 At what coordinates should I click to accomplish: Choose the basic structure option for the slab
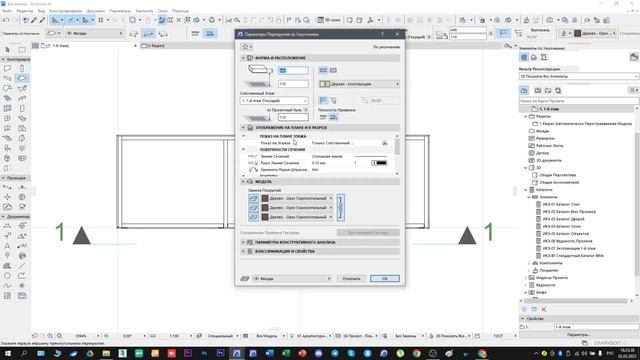pyautogui.click(x=323, y=70)
